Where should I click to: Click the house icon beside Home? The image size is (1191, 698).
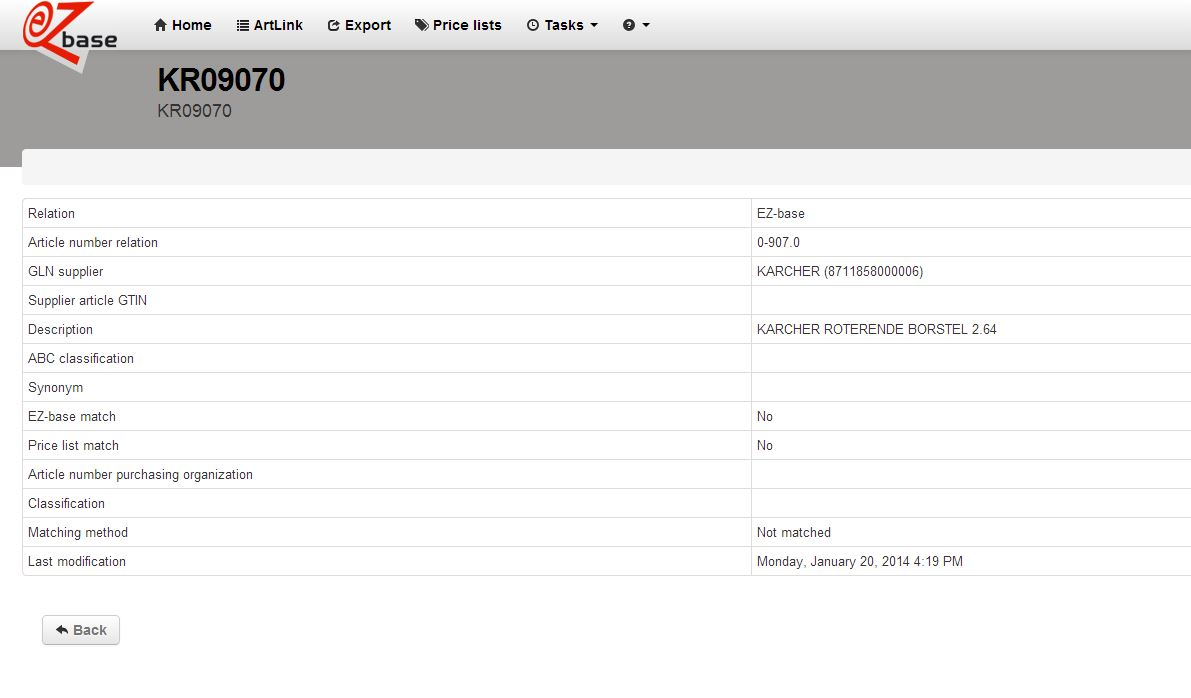[x=160, y=25]
